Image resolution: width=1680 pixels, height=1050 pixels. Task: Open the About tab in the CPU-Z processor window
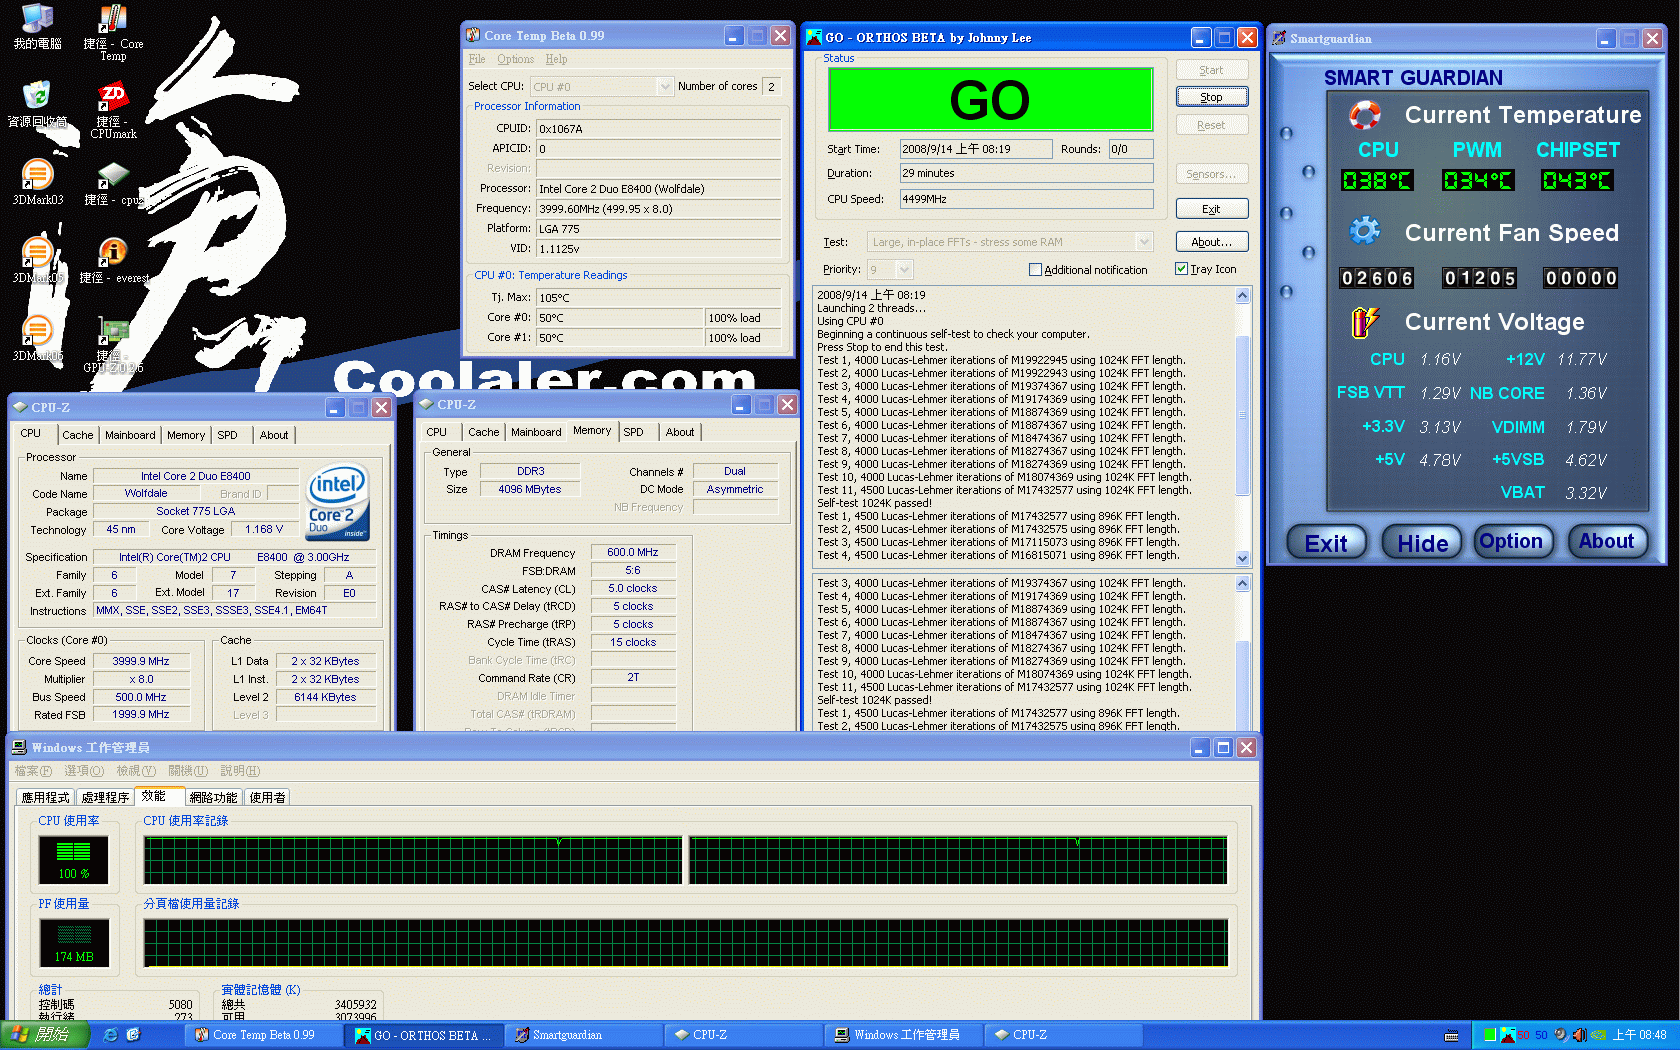[x=274, y=435]
